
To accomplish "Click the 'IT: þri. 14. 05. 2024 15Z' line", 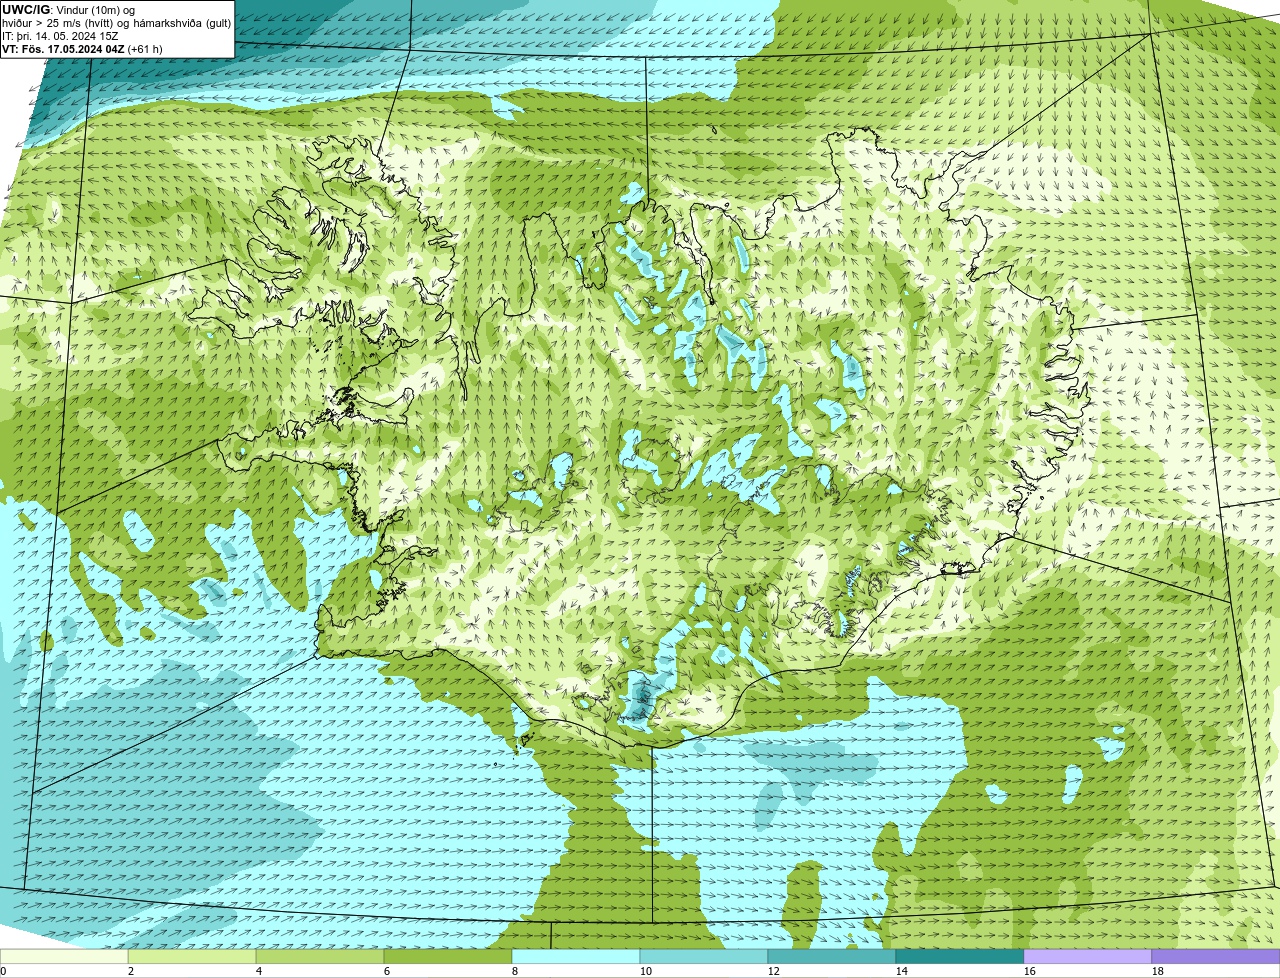I will (60, 36).
